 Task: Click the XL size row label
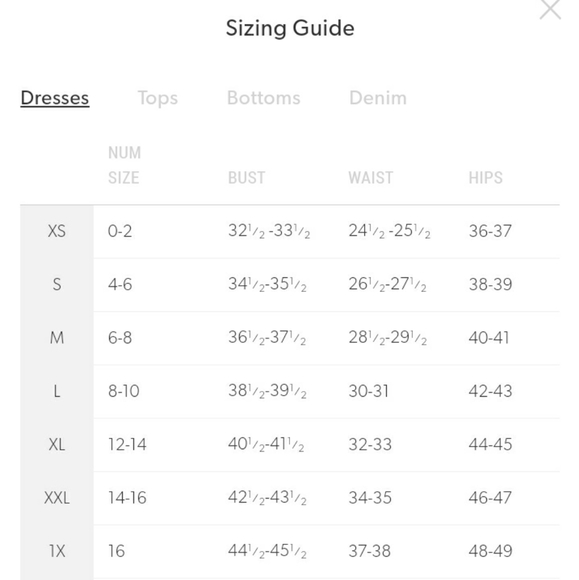click(x=57, y=444)
